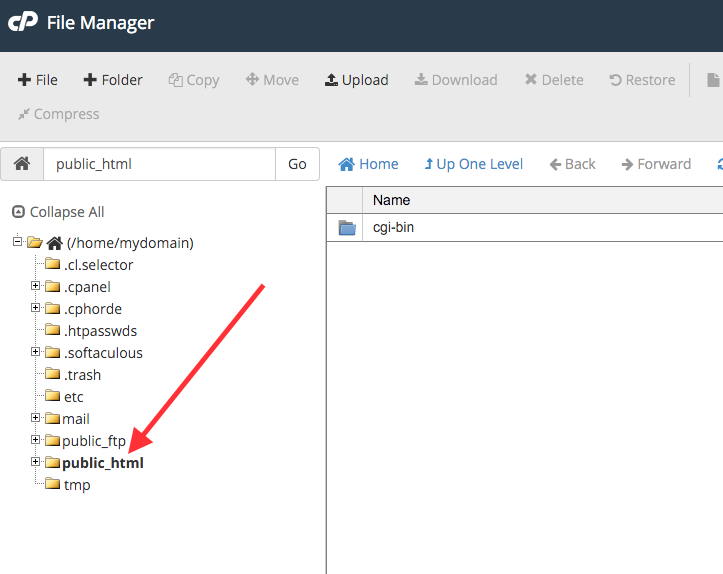The height and width of the screenshot is (574, 723).
Task: Open the .trash folder in tree
Action: pos(81,375)
